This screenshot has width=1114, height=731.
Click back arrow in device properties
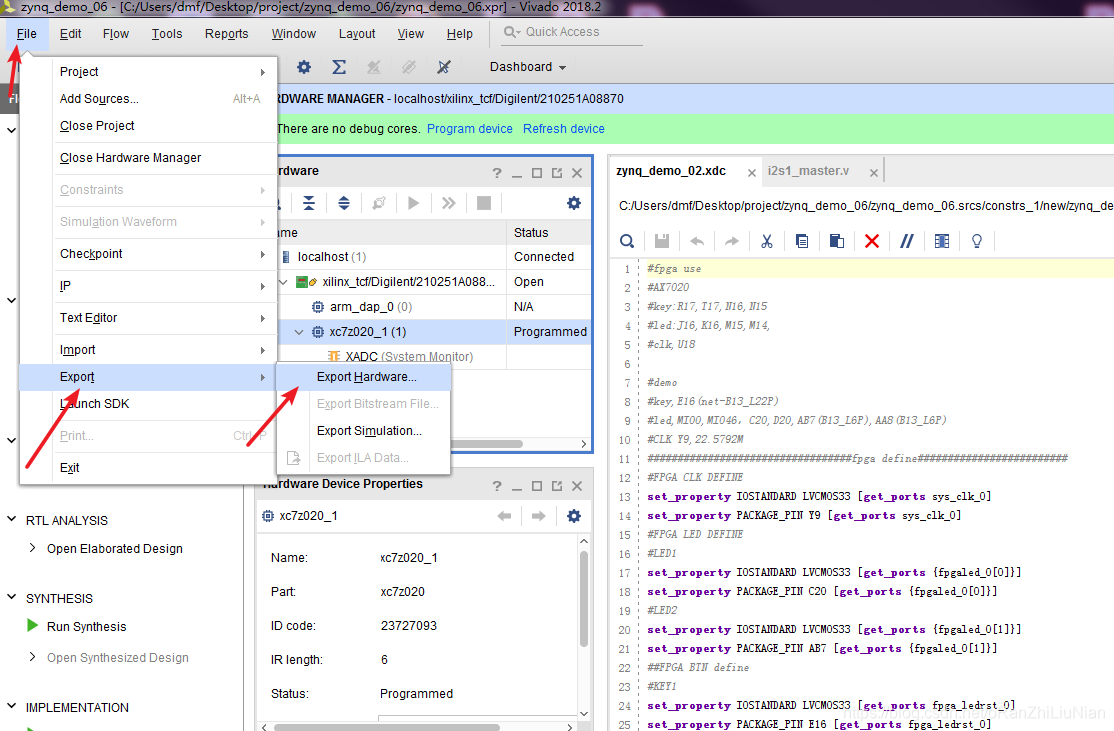click(504, 516)
